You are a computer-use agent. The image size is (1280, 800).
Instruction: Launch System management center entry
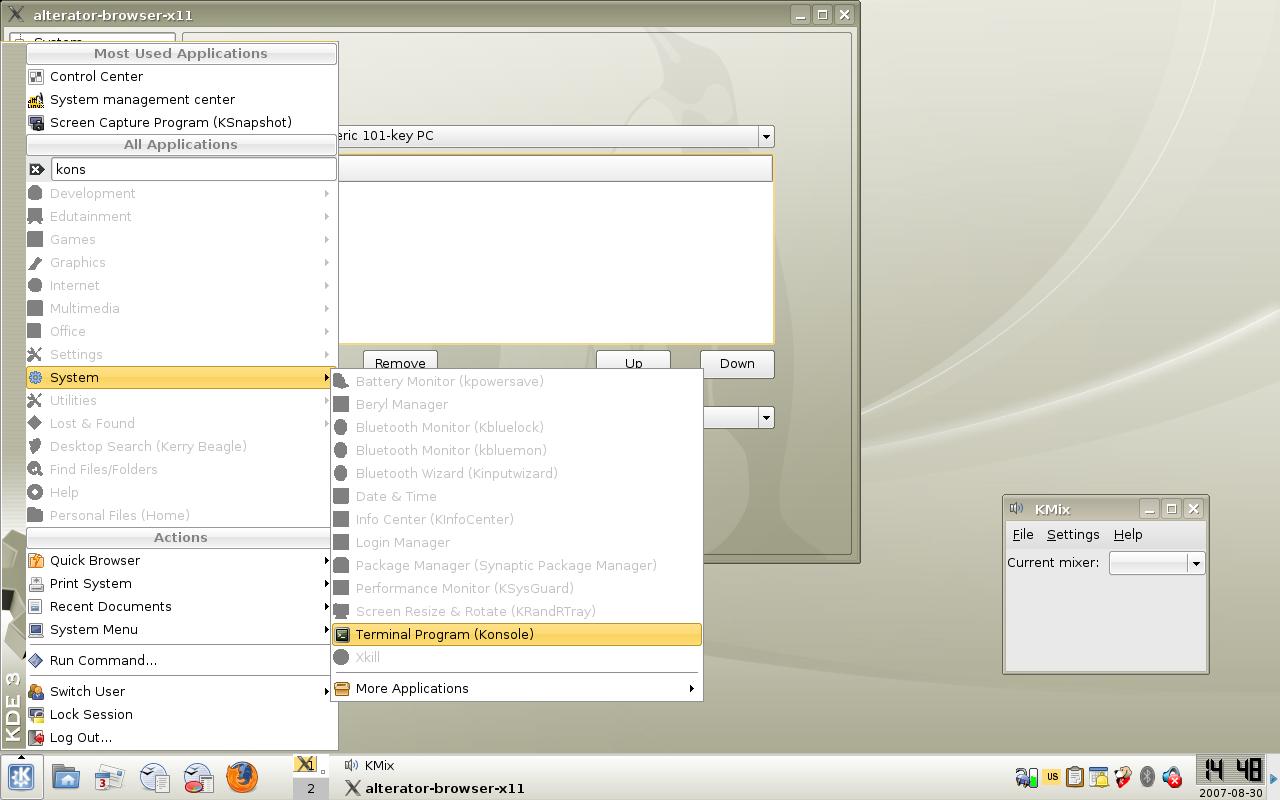(x=181, y=99)
